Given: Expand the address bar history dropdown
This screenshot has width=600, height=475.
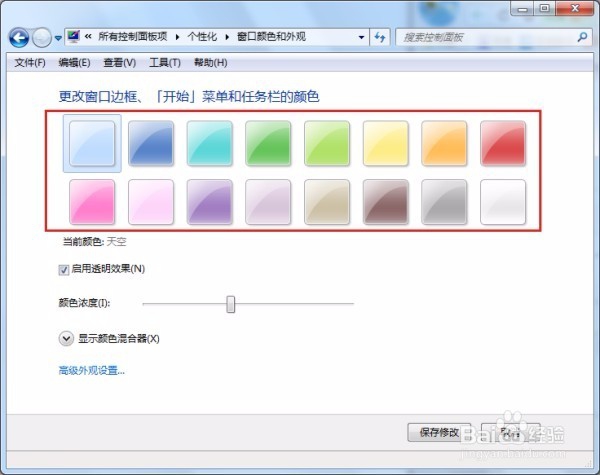Looking at the screenshot, I should (361, 37).
